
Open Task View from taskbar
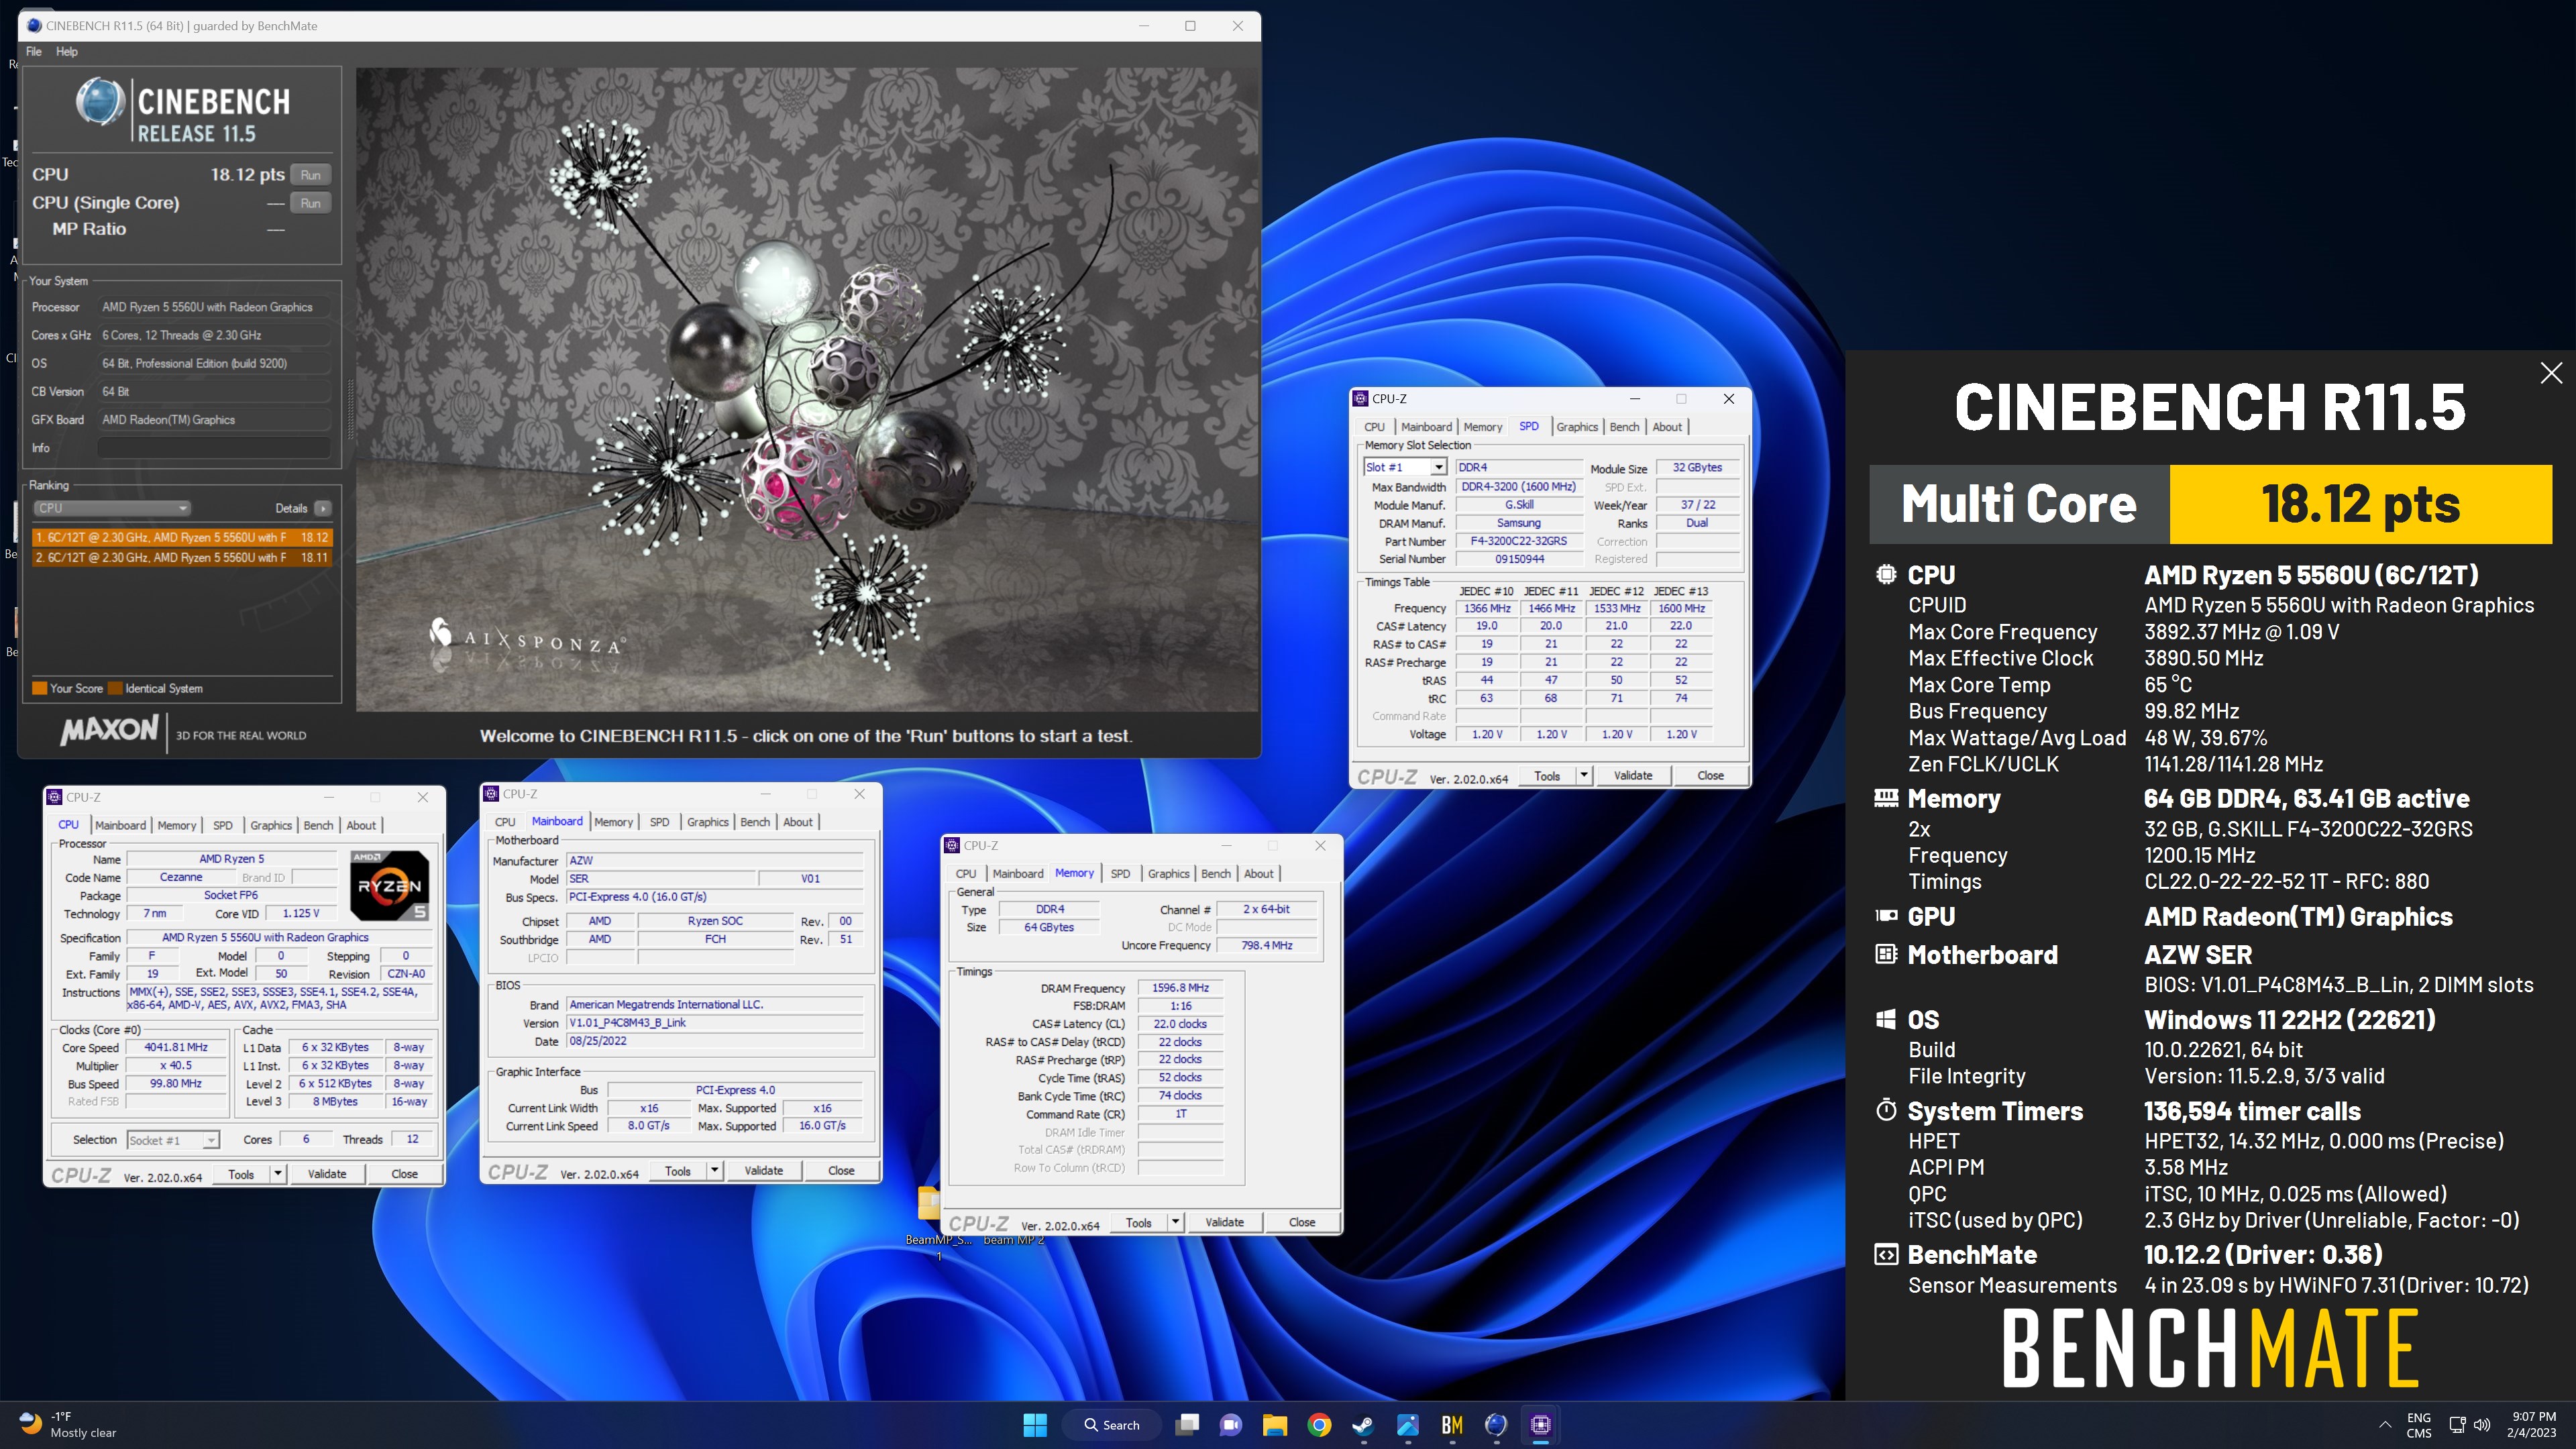tap(1187, 1425)
